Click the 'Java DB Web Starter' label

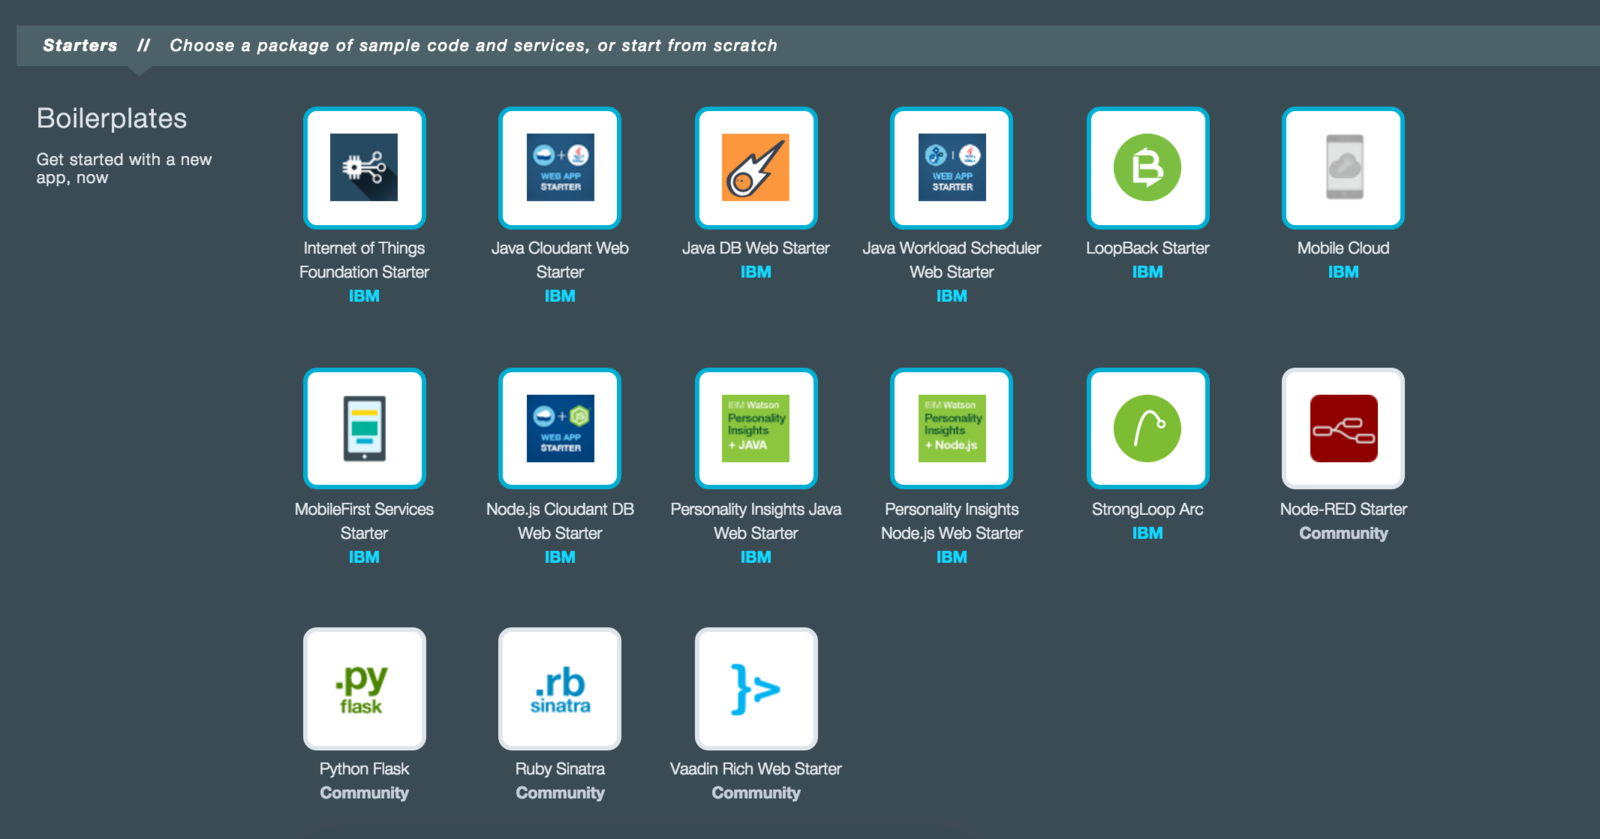click(x=756, y=248)
